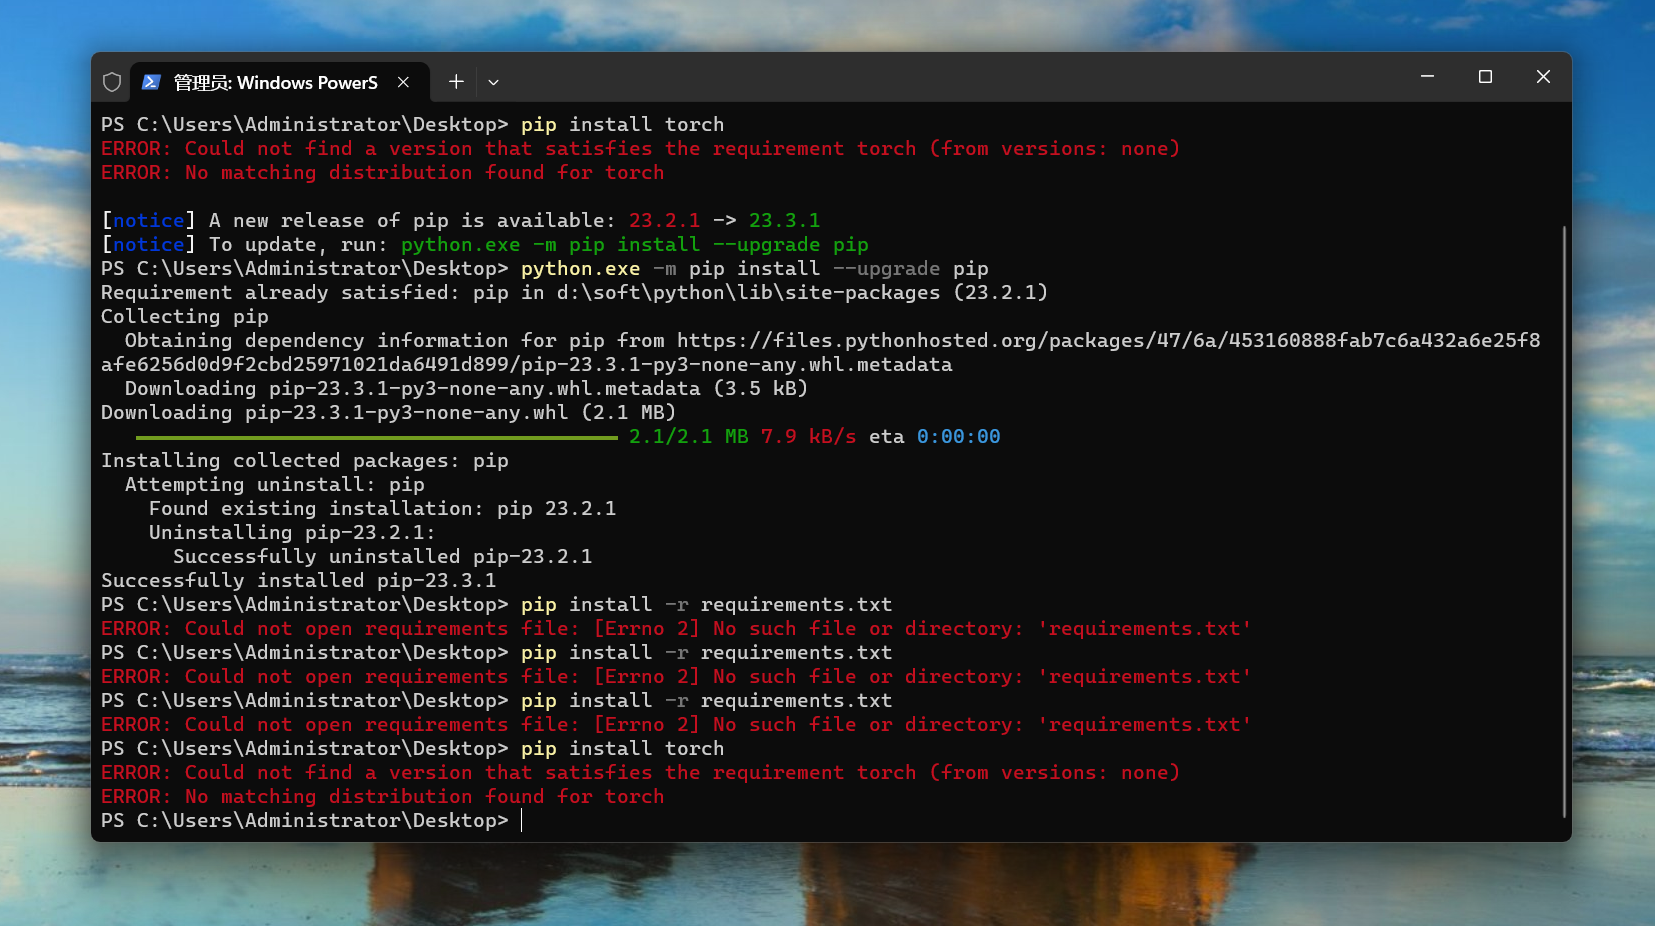Image resolution: width=1655 pixels, height=926 pixels.
Task: Maximize the terminal window
Action: pos(1485,77)
